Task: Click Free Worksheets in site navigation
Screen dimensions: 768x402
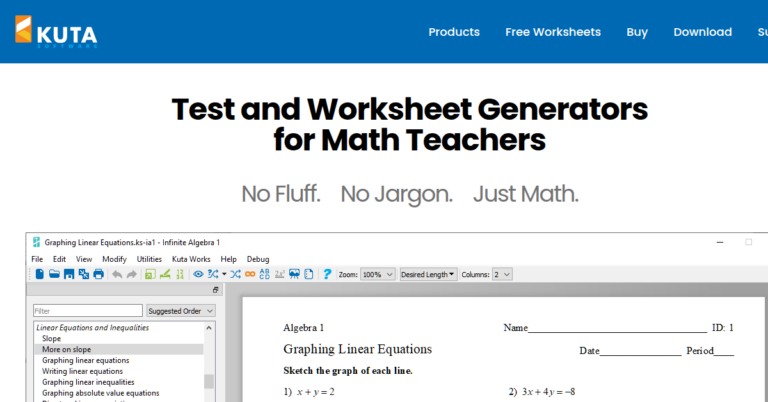Action: (553, 32)
